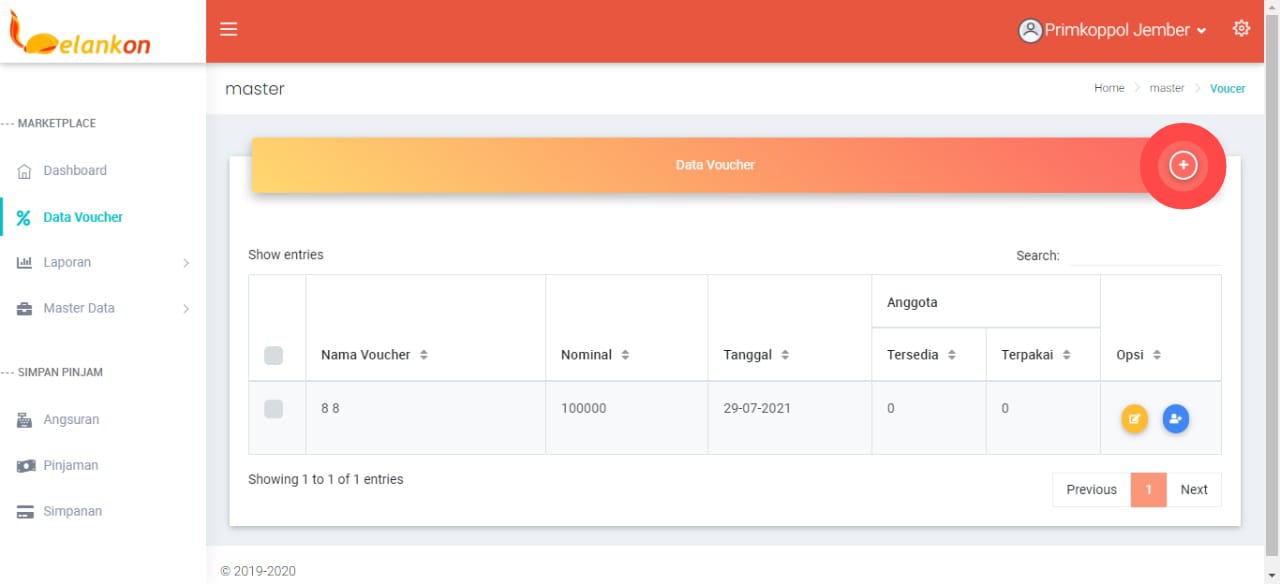Click the page vertical scrollbar

(x=1272, y=300)
